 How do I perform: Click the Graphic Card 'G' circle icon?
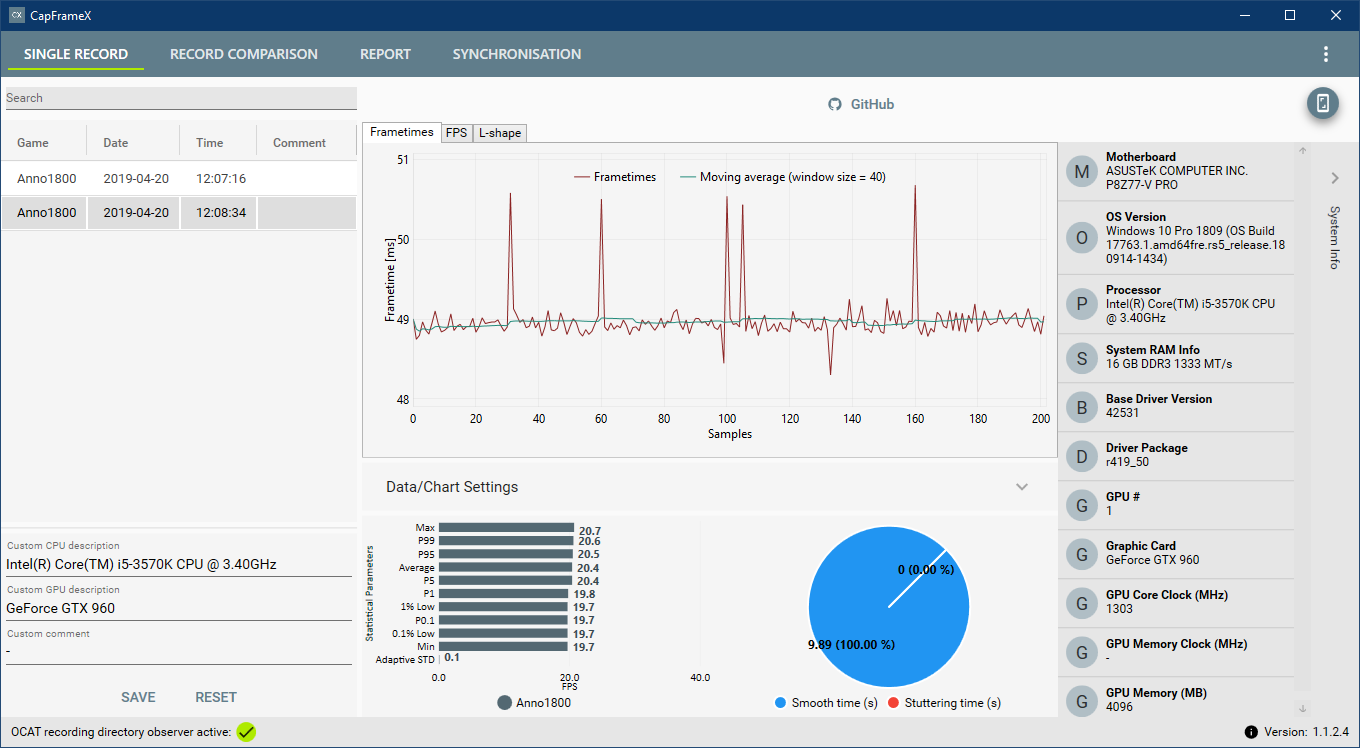tap(1082, 553)
